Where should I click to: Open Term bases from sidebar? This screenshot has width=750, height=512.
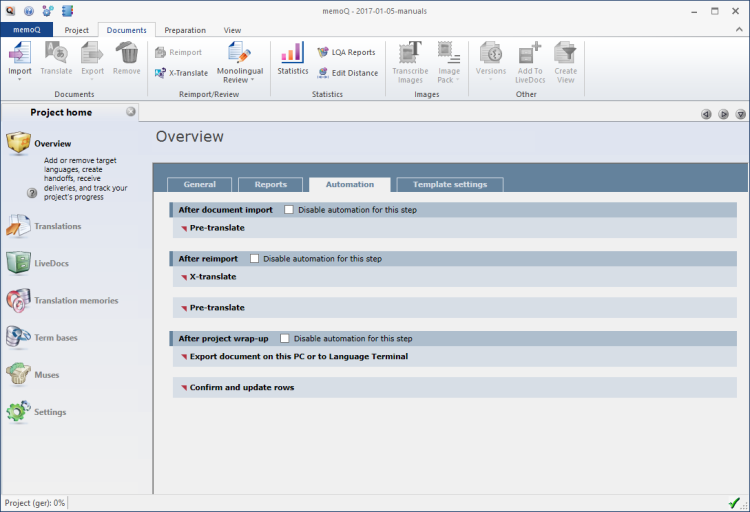pos(55,338)
